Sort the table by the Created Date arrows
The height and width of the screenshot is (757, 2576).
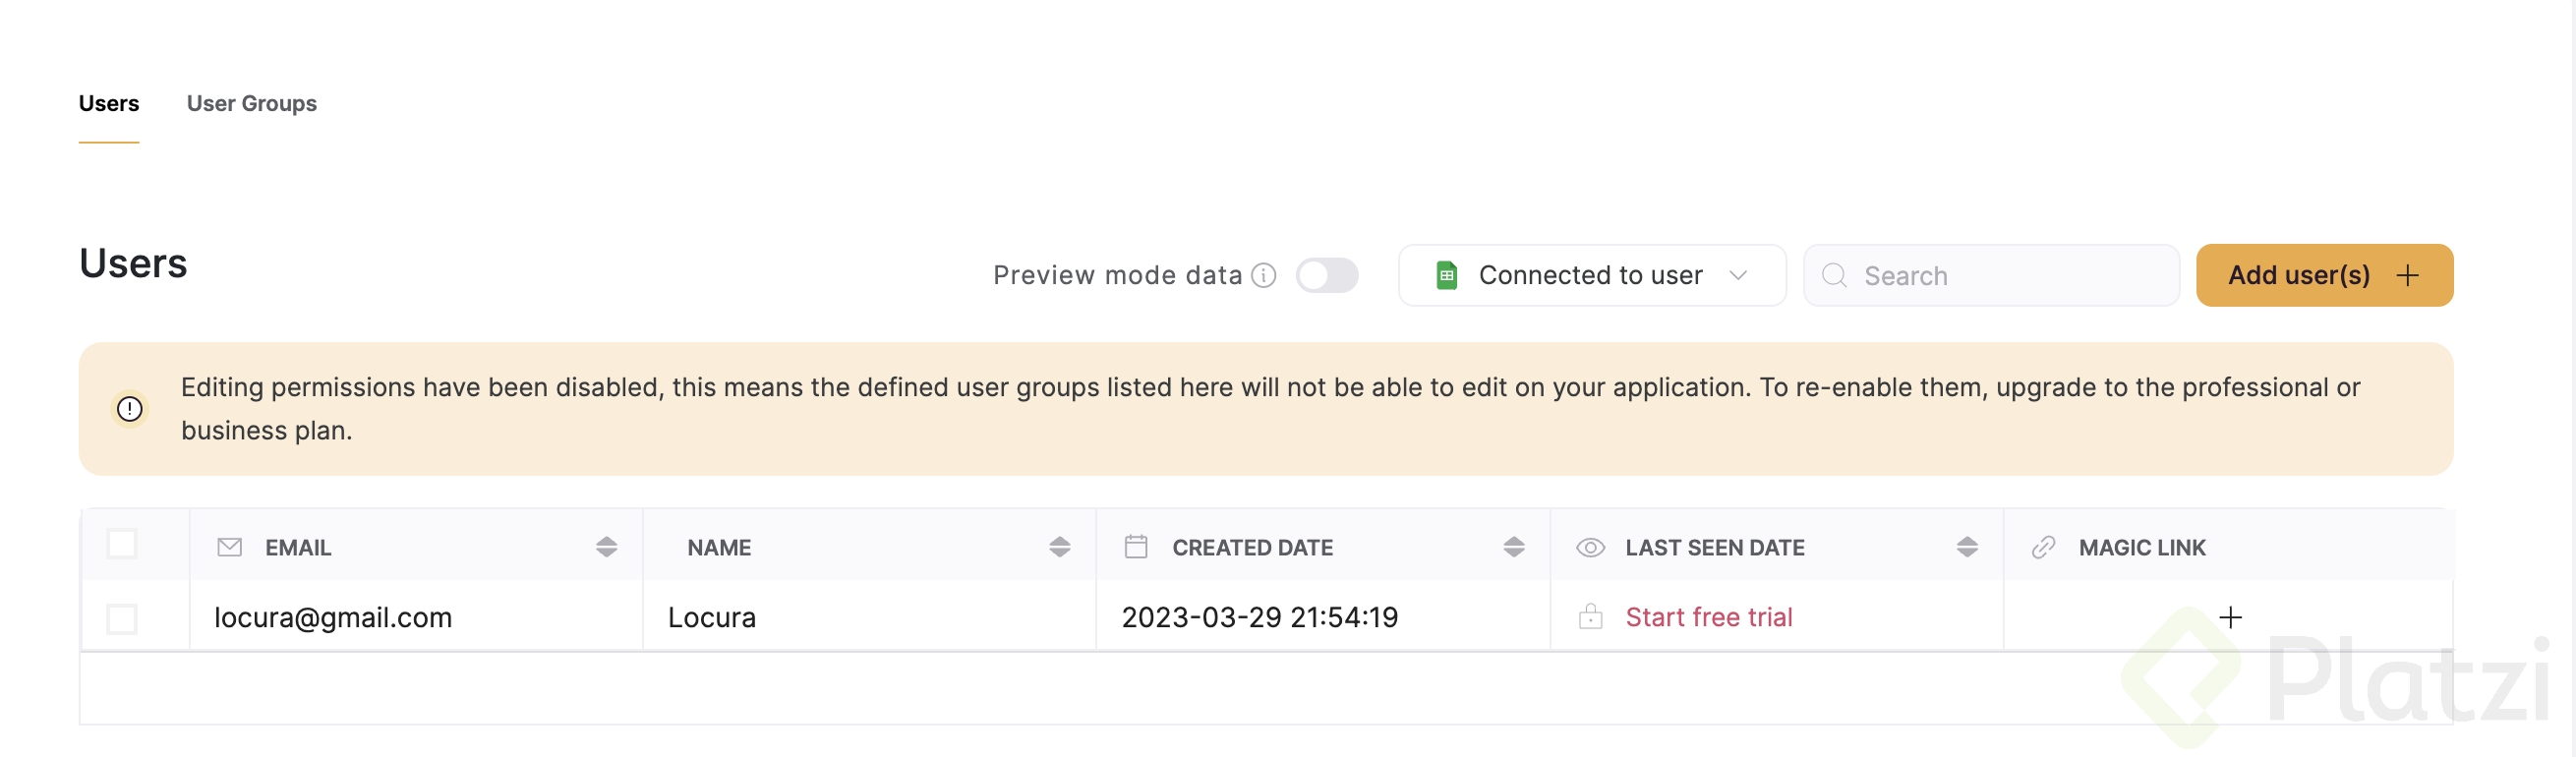pyautogui.click(x=1513, y=547)
